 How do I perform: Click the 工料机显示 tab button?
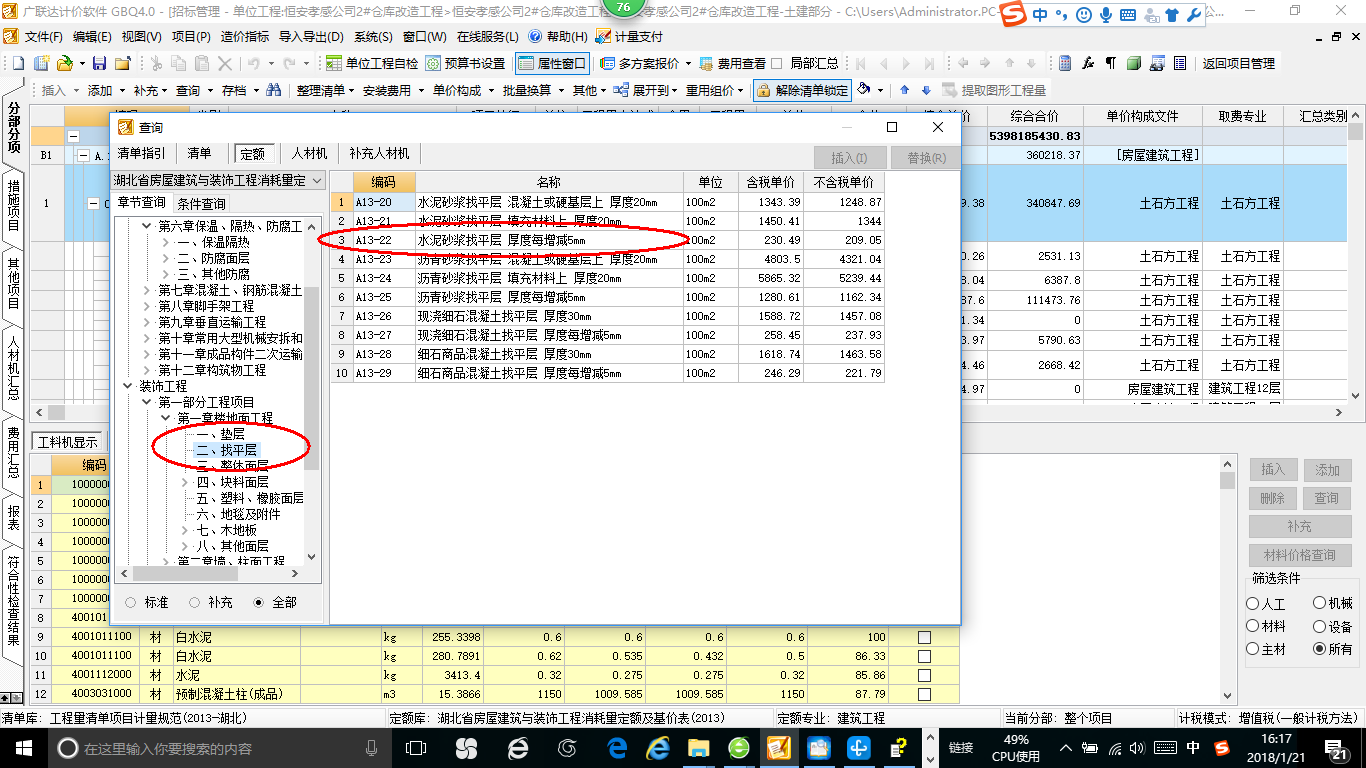(67, 443)
